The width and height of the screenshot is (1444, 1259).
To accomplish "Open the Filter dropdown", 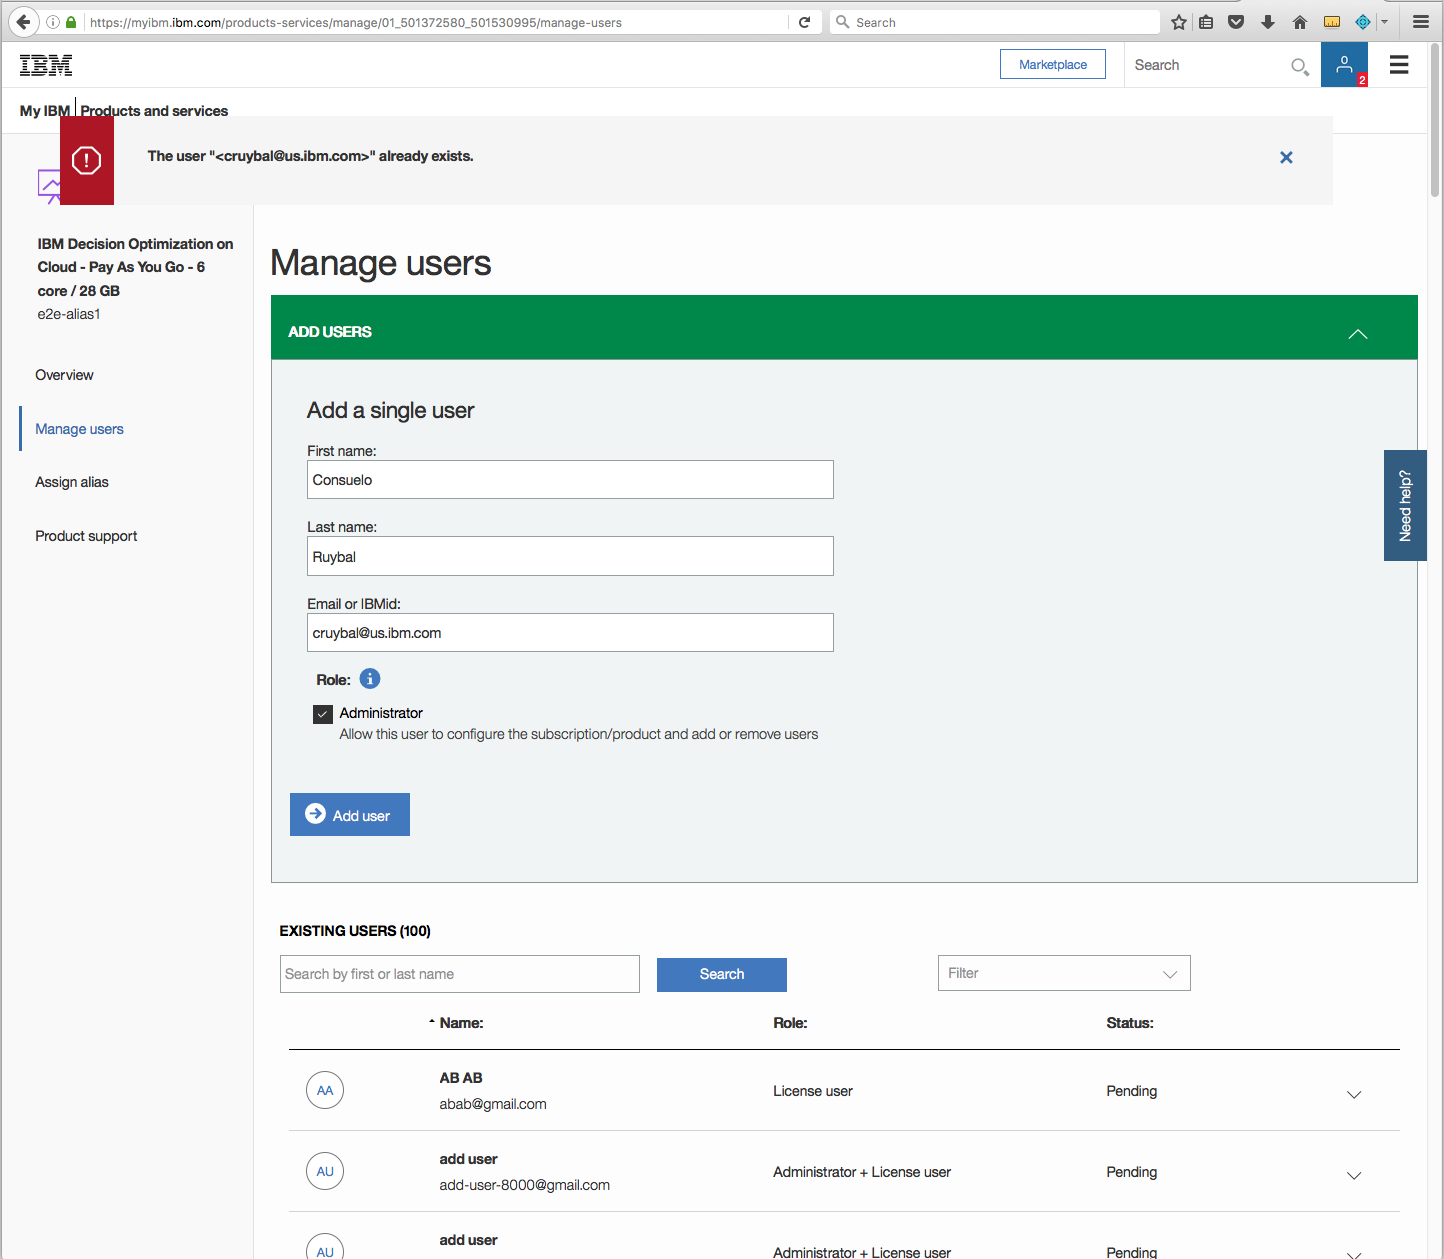I will (x=1064, y=973).
